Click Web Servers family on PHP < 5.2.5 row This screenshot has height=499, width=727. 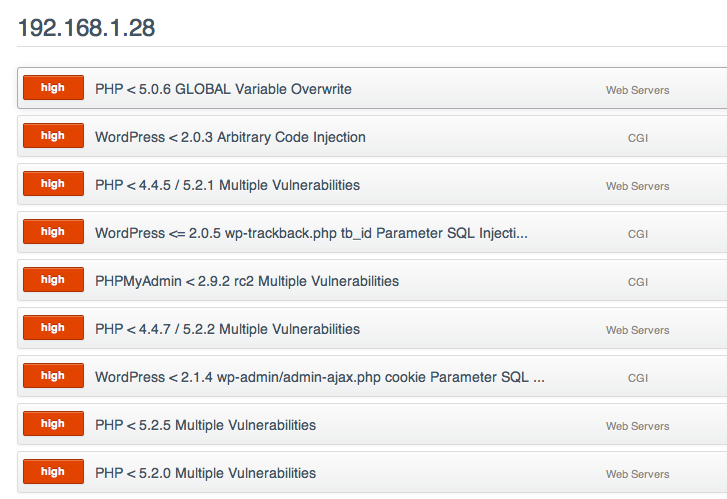coord(638,426)
